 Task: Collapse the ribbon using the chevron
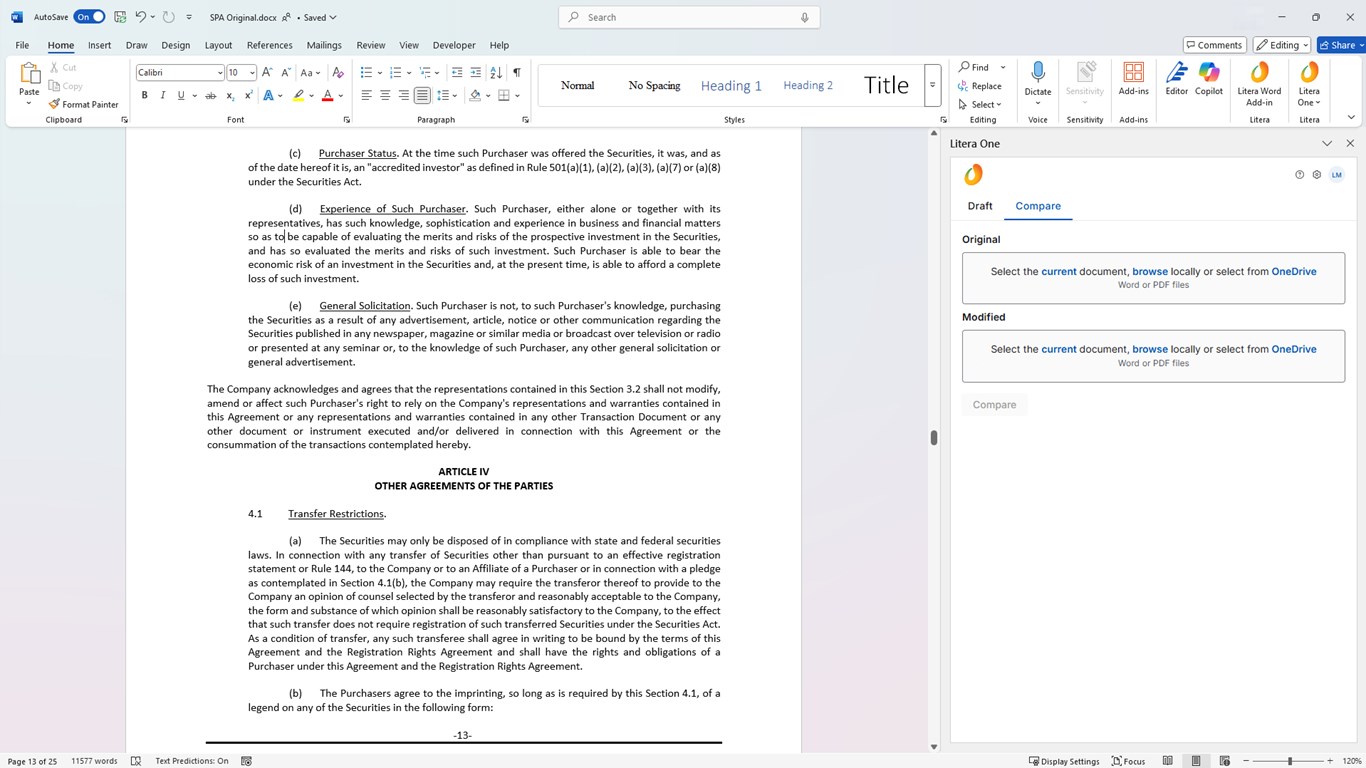pos(1351,118)
